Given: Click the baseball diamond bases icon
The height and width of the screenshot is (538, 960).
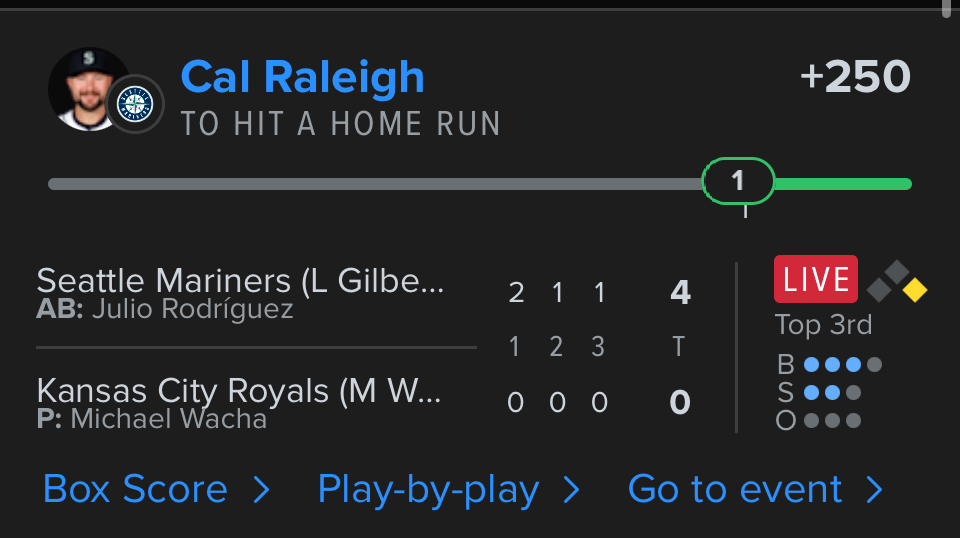Looking at the screenshot, I should point(896,282).
